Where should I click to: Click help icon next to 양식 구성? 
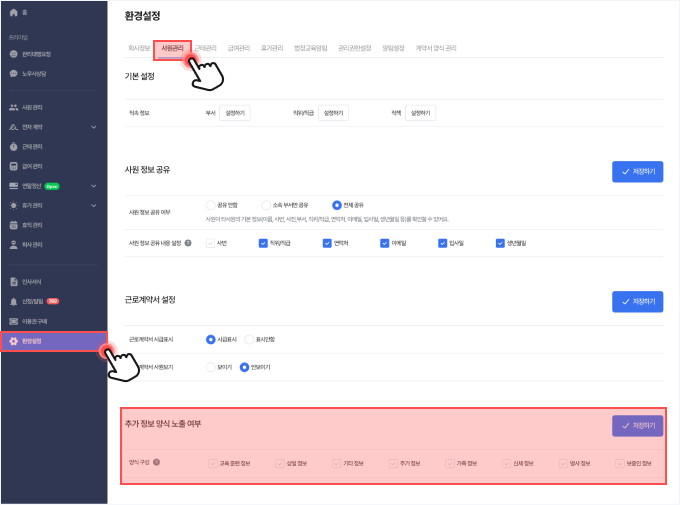click(157, 462)
